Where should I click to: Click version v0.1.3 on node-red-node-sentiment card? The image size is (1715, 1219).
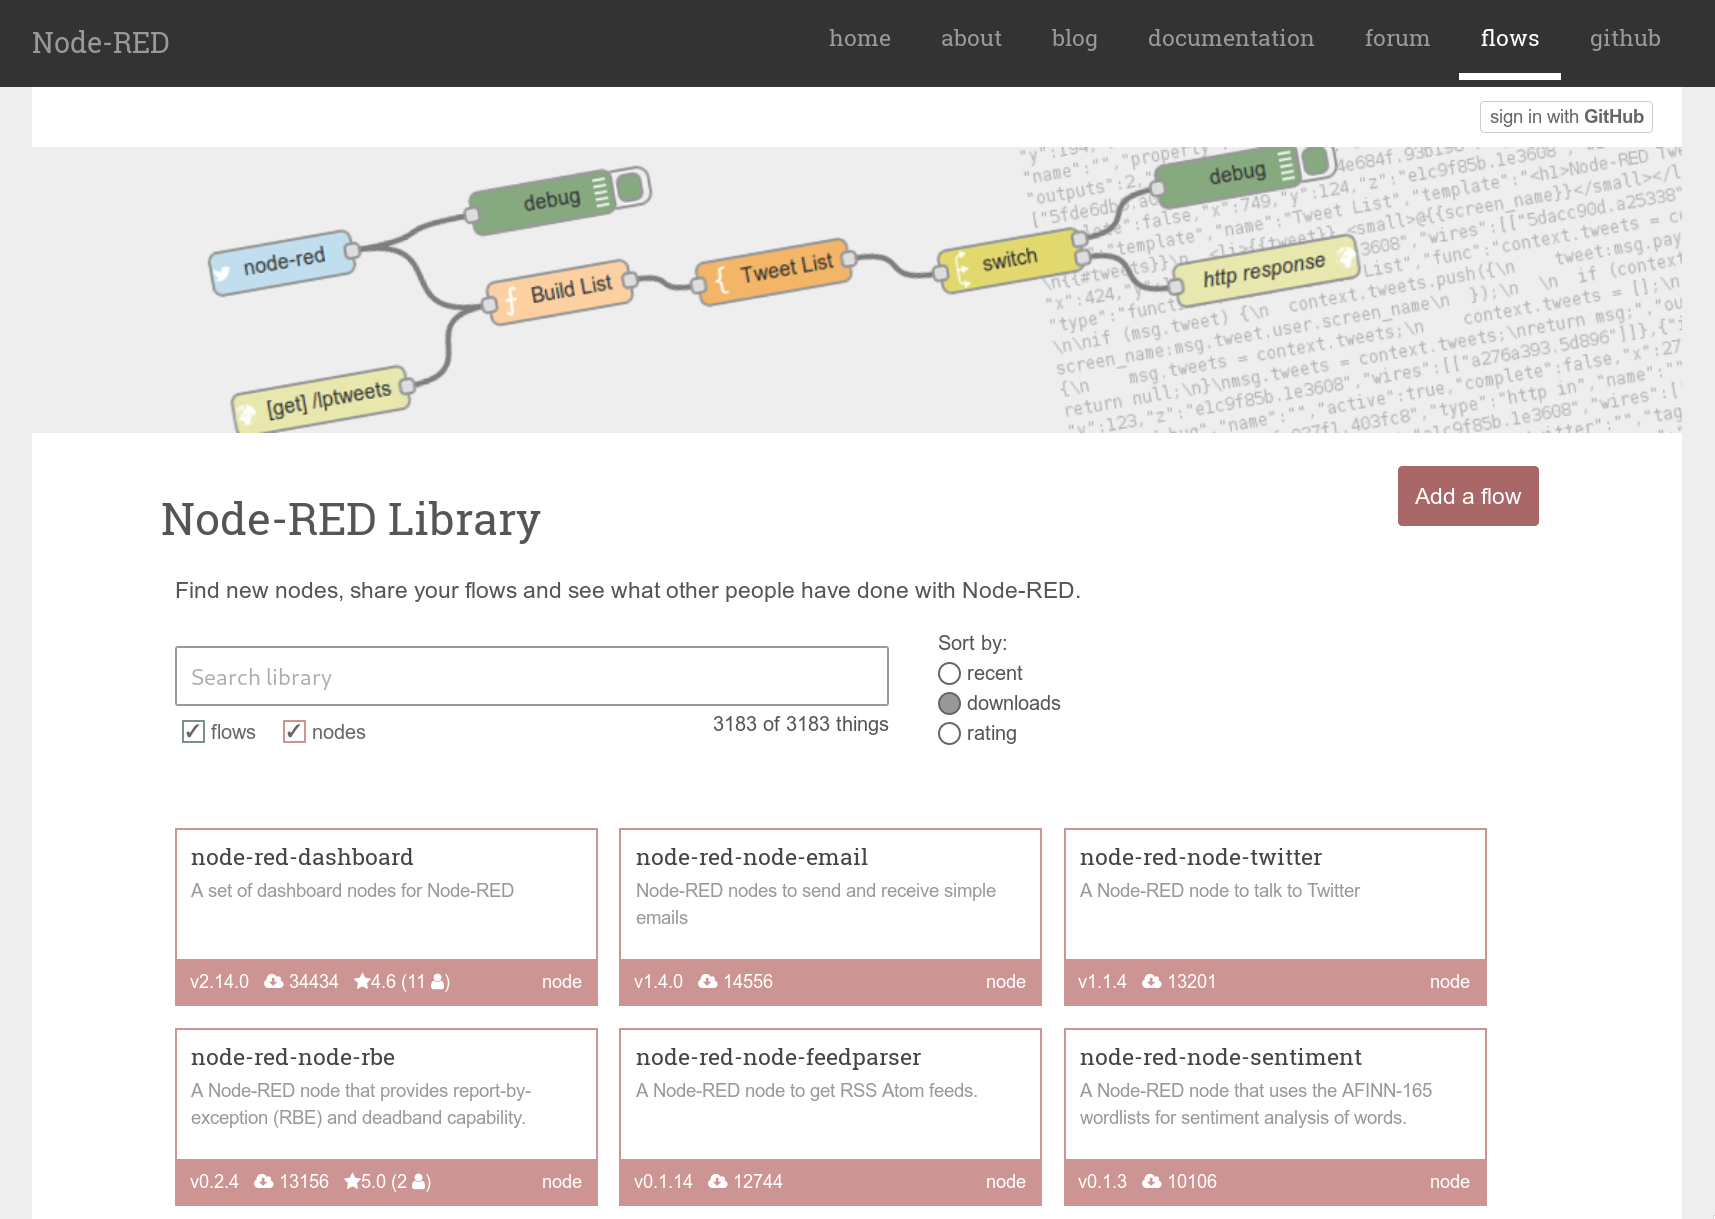coord(1102,1182)
